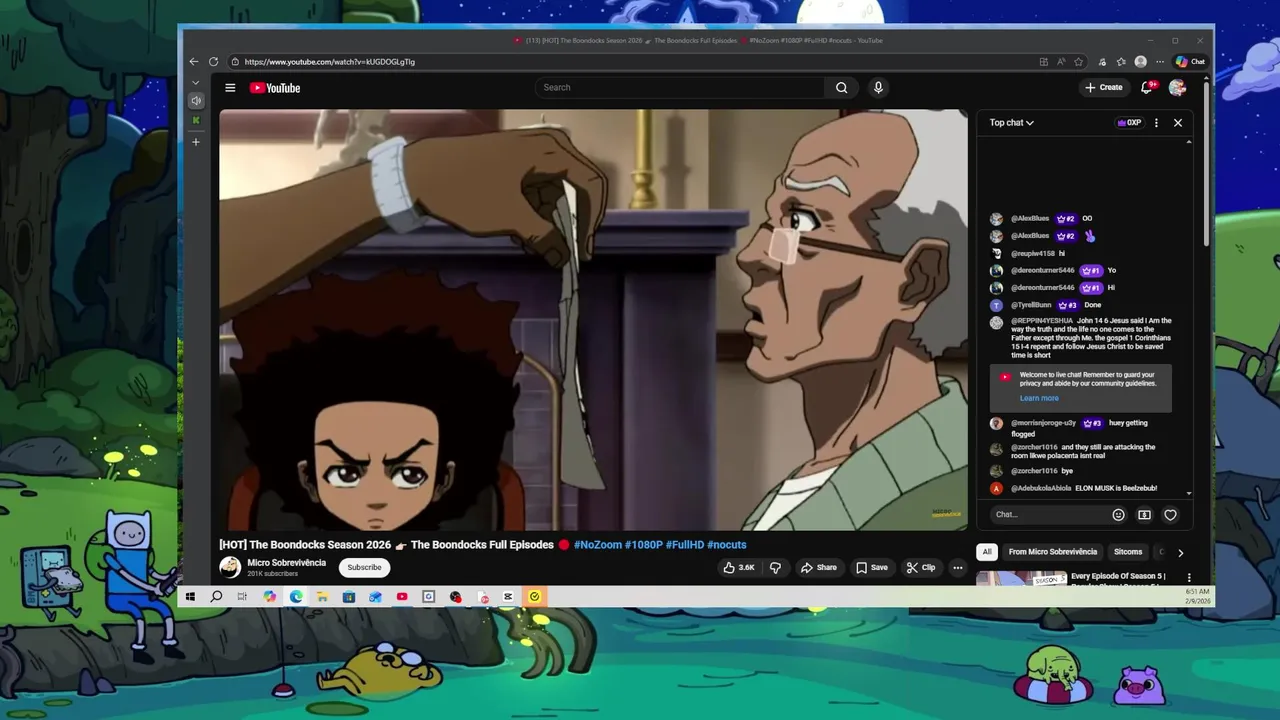This screenshot has width=1280, height=720.
Task: Dislike the video with thumbs down
Action: point(775,568)
